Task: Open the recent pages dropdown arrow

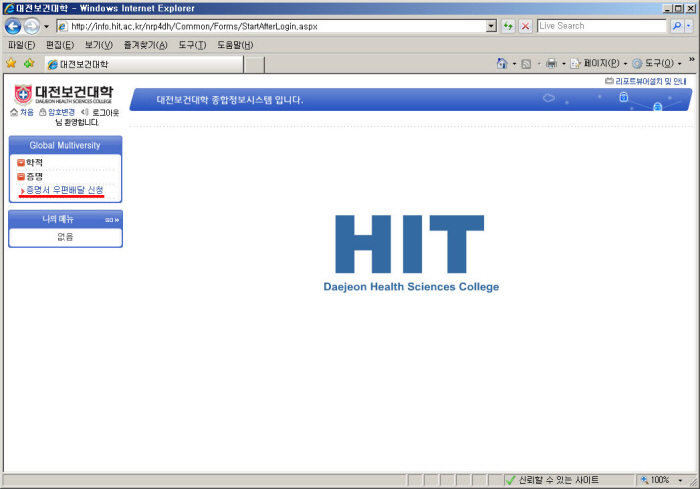Action: click(x=46, y=26)
